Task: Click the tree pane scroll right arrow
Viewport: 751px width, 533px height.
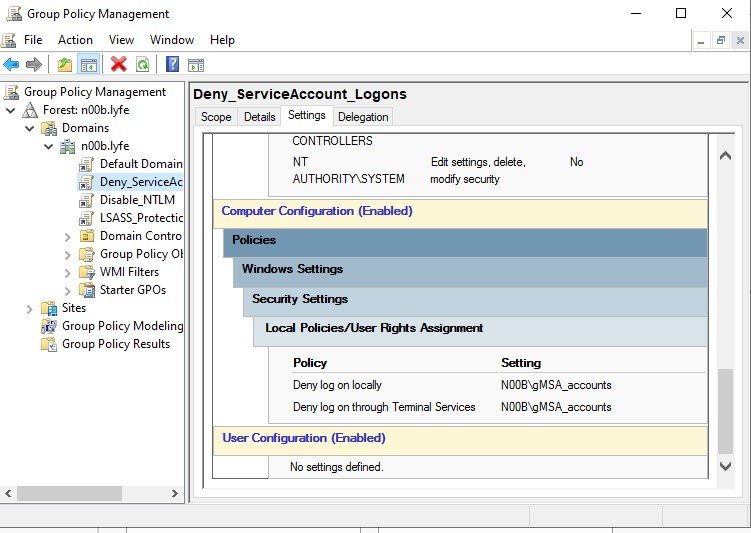Action: pyautogui.click(x=175, y=493)
